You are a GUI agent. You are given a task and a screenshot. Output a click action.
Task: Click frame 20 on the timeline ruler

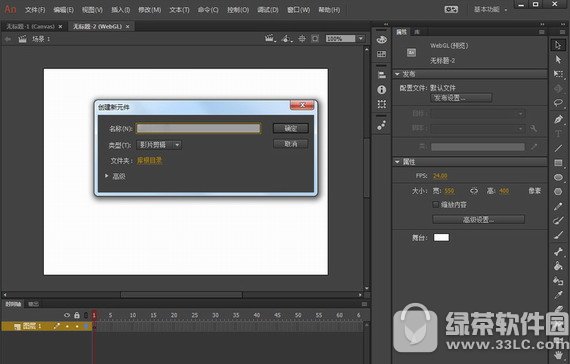click(174, 315)
